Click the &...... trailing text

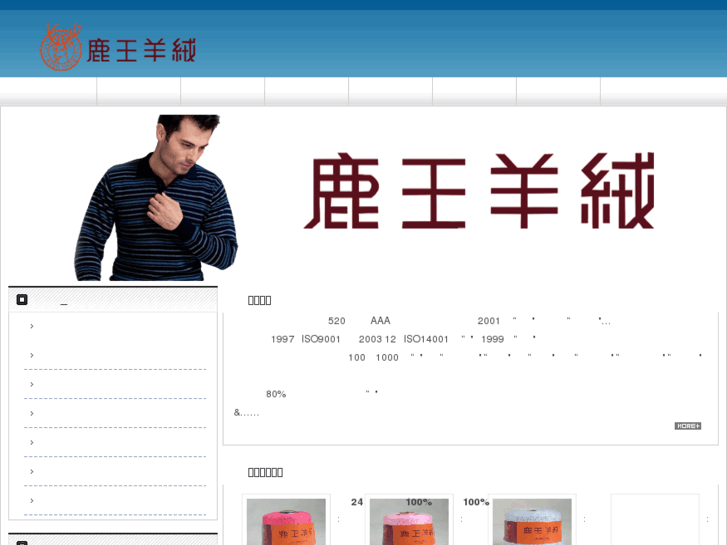click(x=246, y=413)
